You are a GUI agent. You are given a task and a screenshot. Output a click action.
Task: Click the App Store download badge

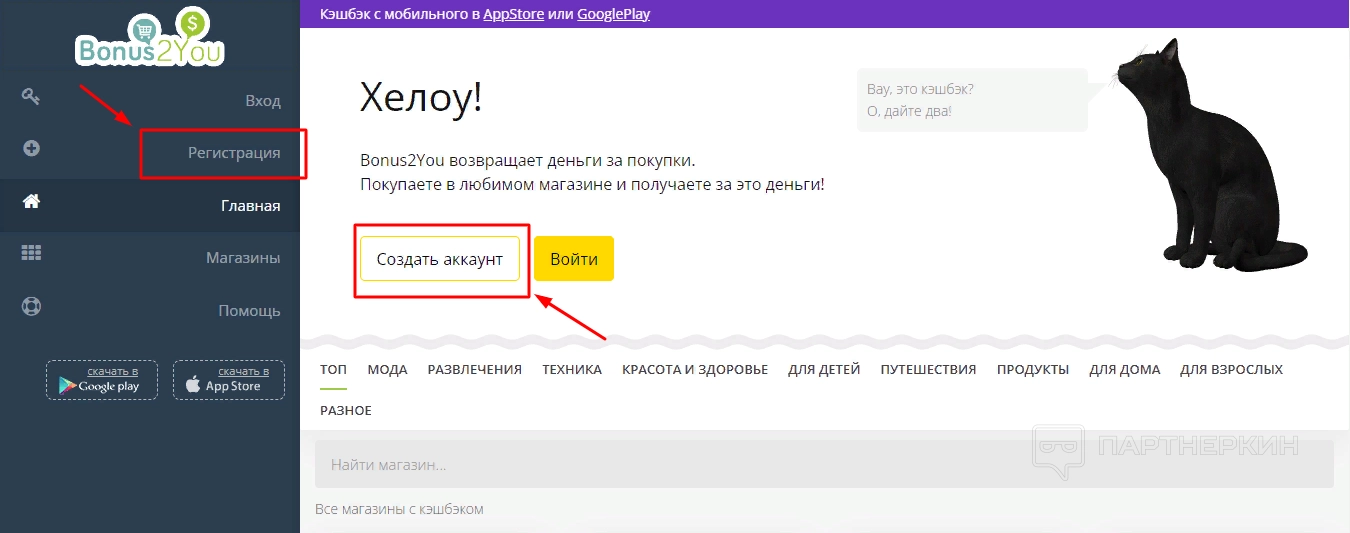tap(229, 380)
